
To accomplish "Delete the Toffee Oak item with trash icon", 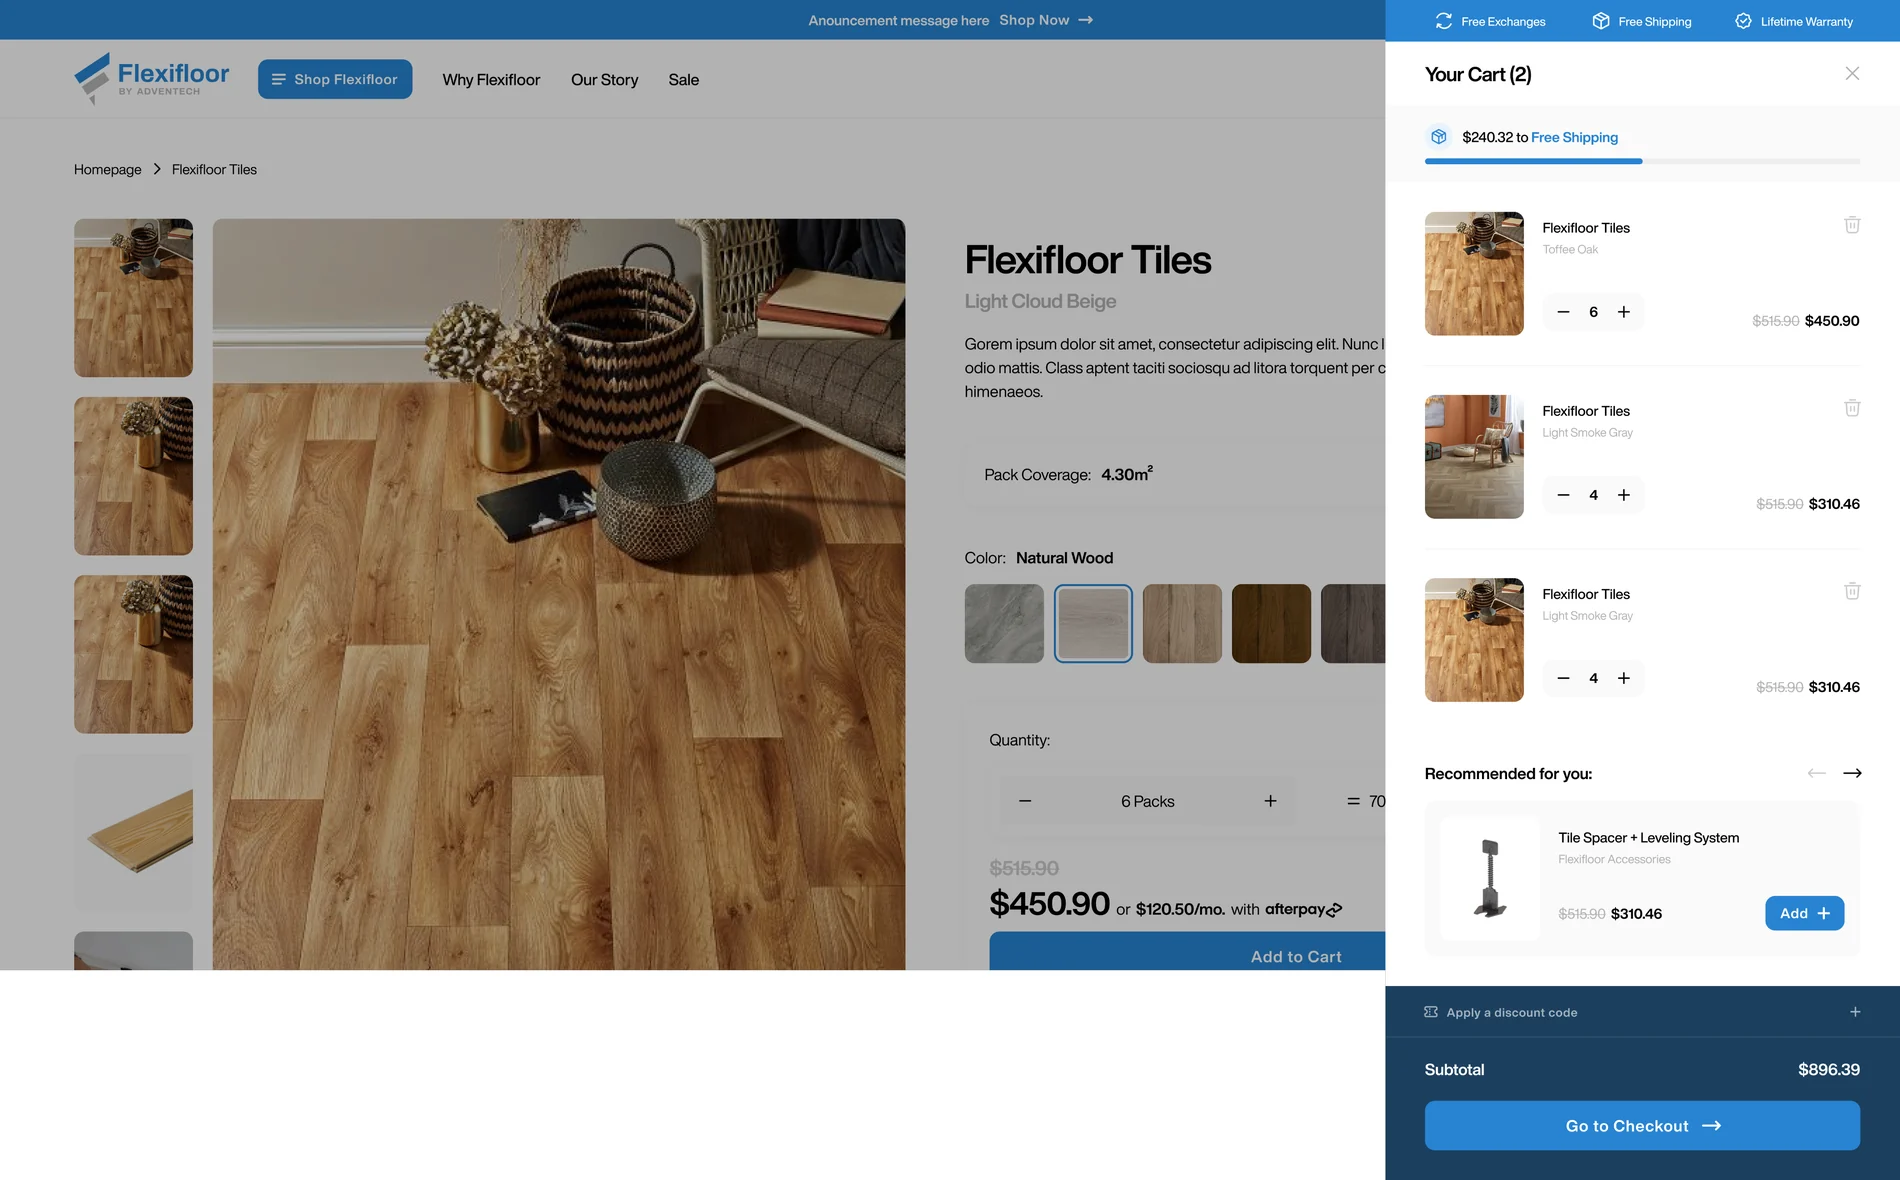I will tap(1852, 225).
